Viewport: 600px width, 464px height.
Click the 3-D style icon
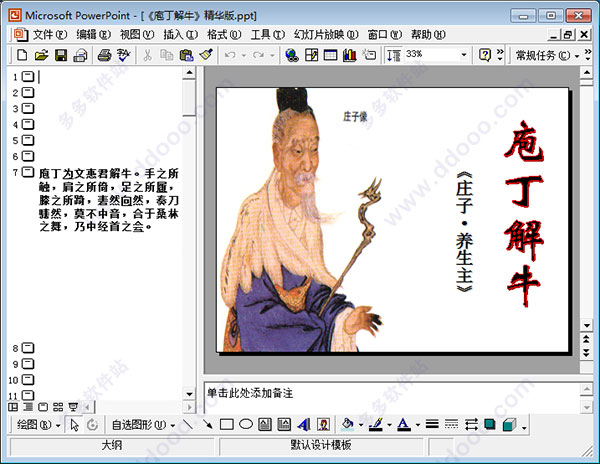point(509,424)
